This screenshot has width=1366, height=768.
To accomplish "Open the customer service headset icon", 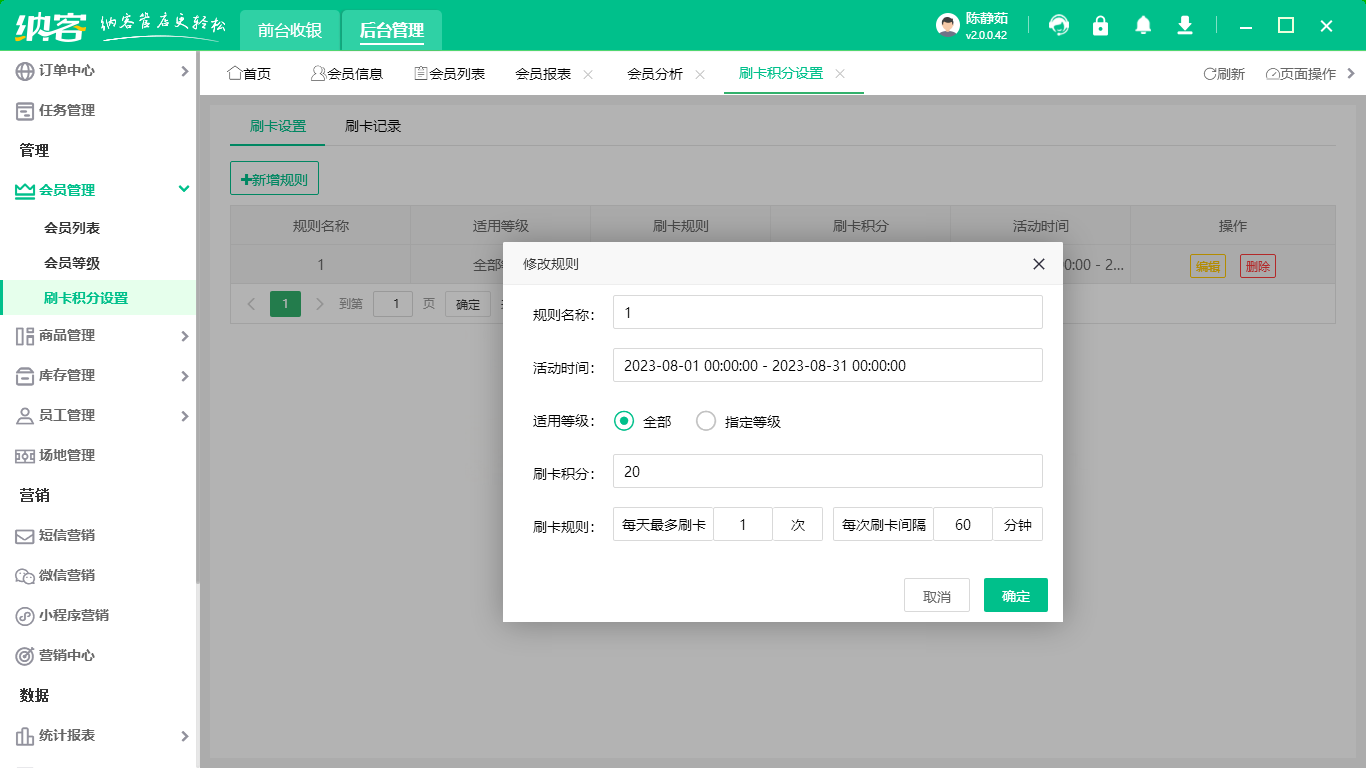I will pyautogui.click(x=1058, y=25).
